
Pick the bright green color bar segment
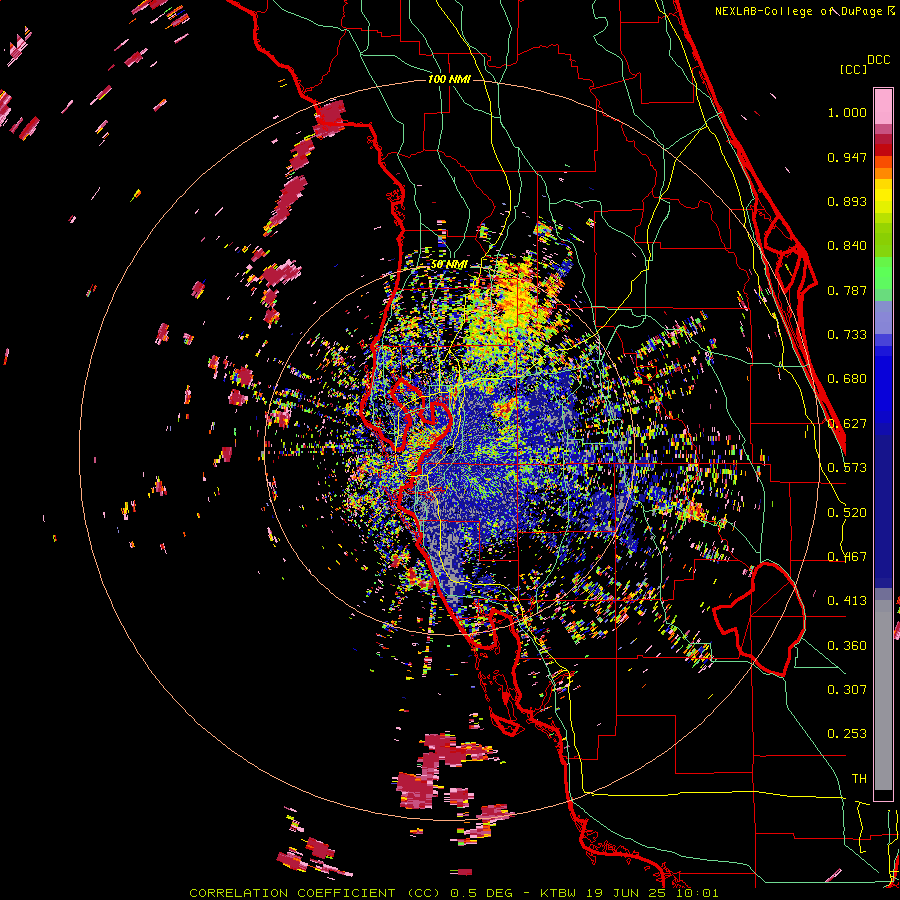point(883,274)
